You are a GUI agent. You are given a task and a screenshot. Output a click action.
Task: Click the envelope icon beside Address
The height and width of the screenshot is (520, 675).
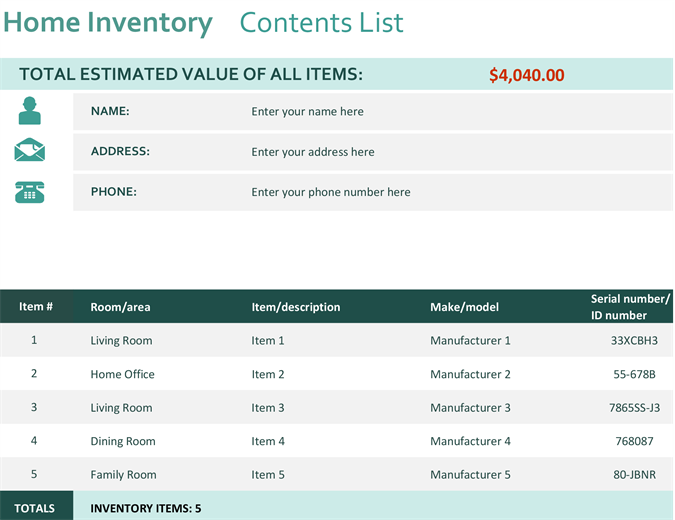pyautogui.click(x=30, y=151)
